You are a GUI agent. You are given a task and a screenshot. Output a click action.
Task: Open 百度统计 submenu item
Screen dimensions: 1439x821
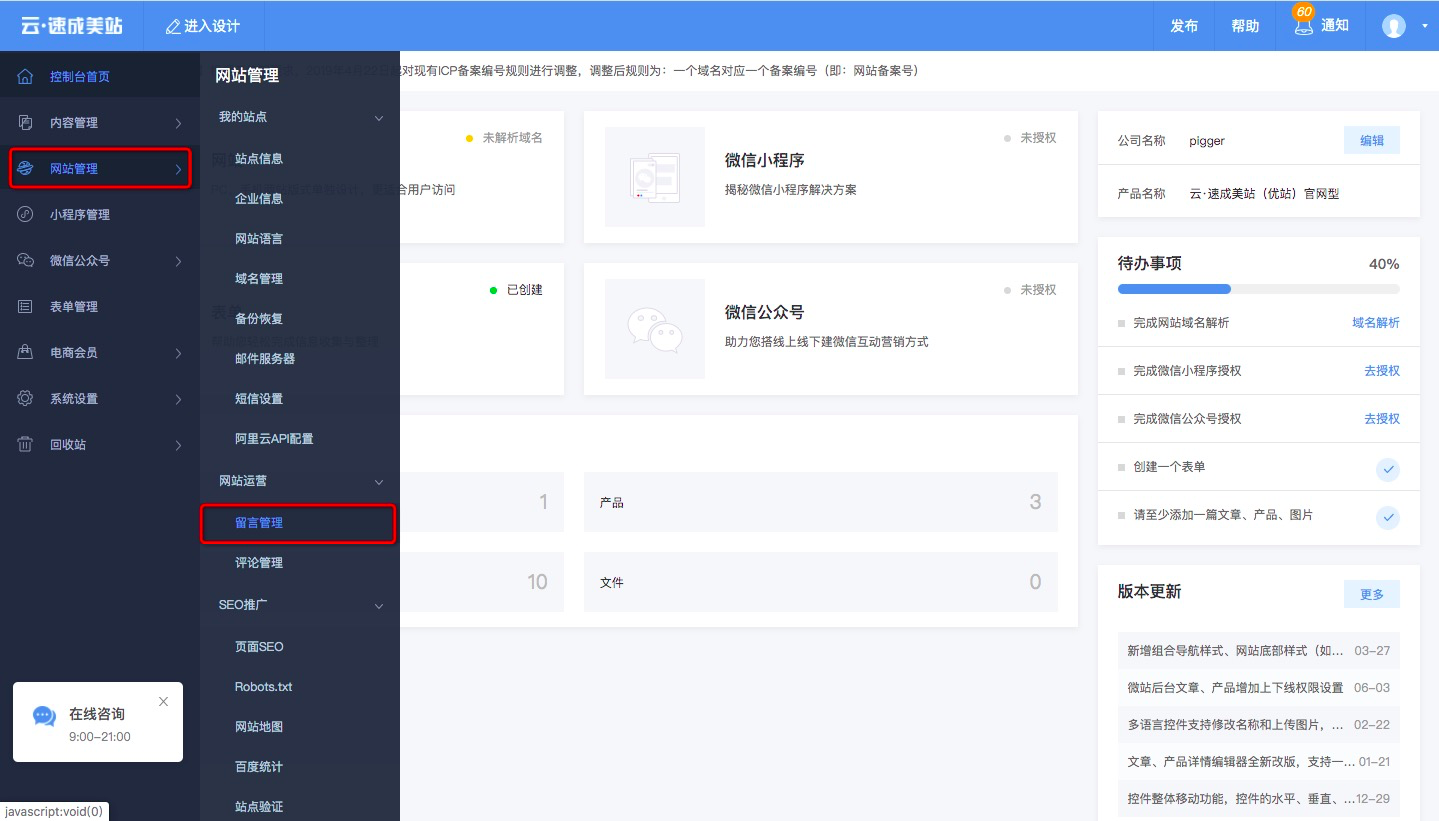pos(259,767)
